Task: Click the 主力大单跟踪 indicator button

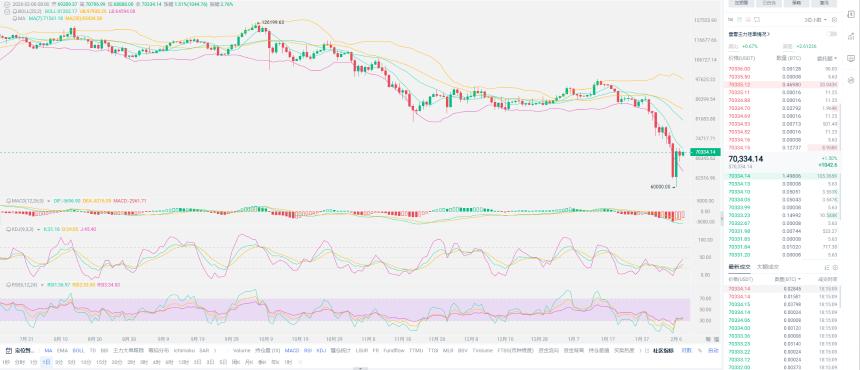Action: coord(128,350)
